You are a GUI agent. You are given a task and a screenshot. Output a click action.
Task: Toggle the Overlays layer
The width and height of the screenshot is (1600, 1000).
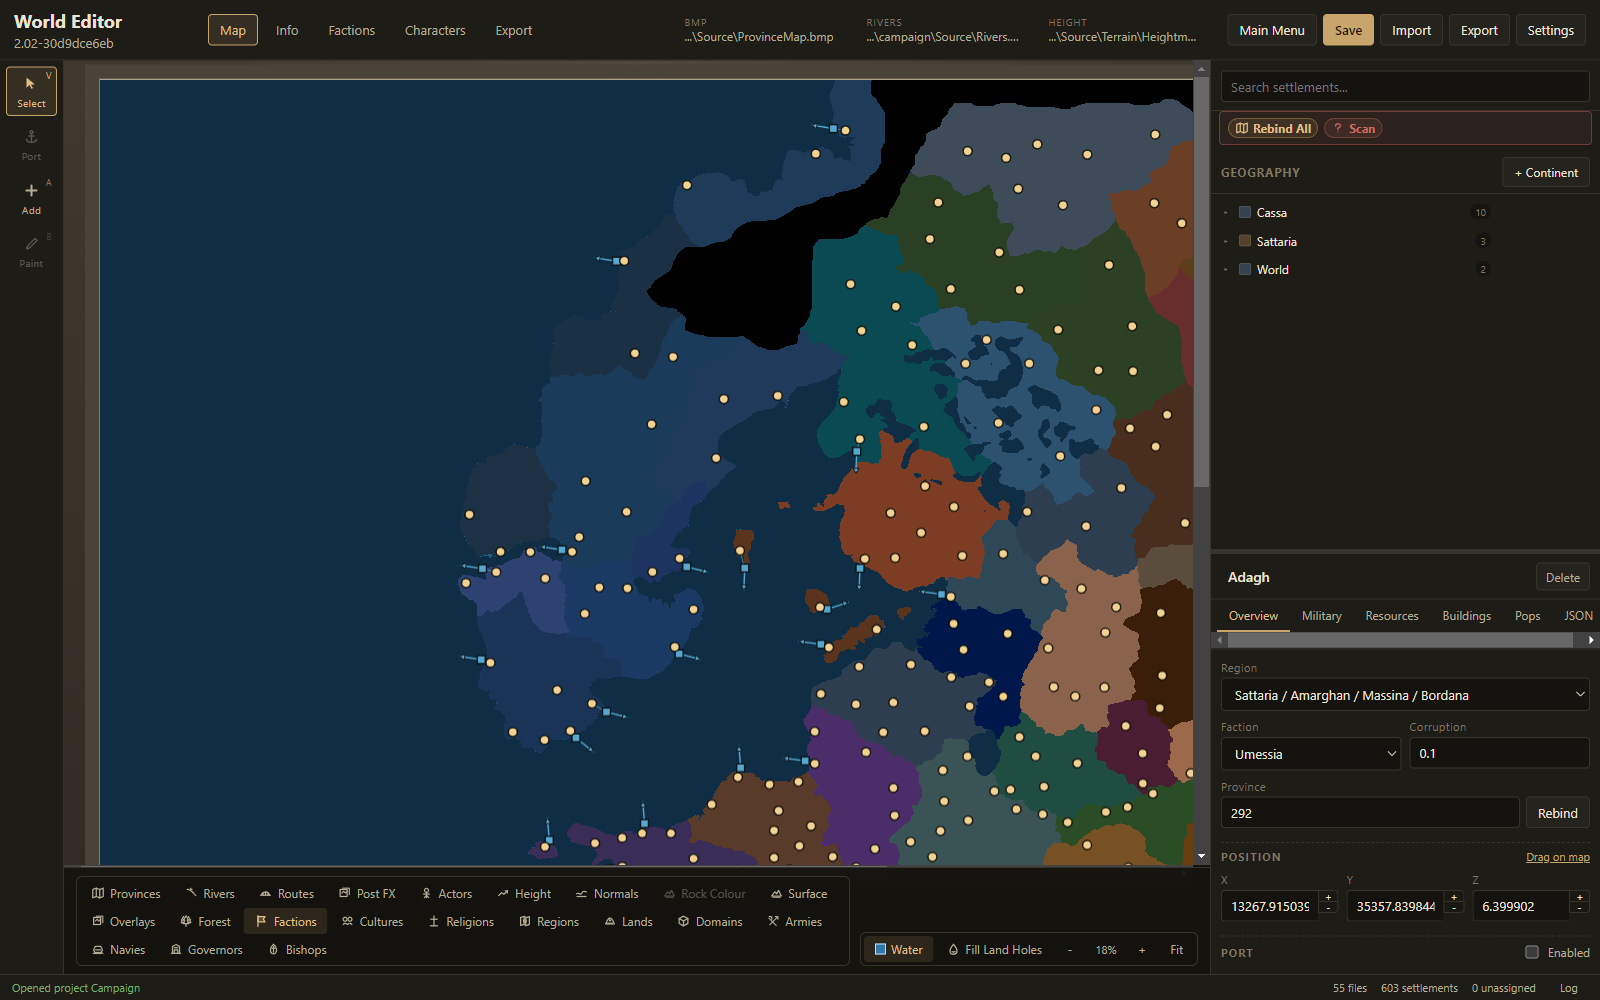click(124, 921)
